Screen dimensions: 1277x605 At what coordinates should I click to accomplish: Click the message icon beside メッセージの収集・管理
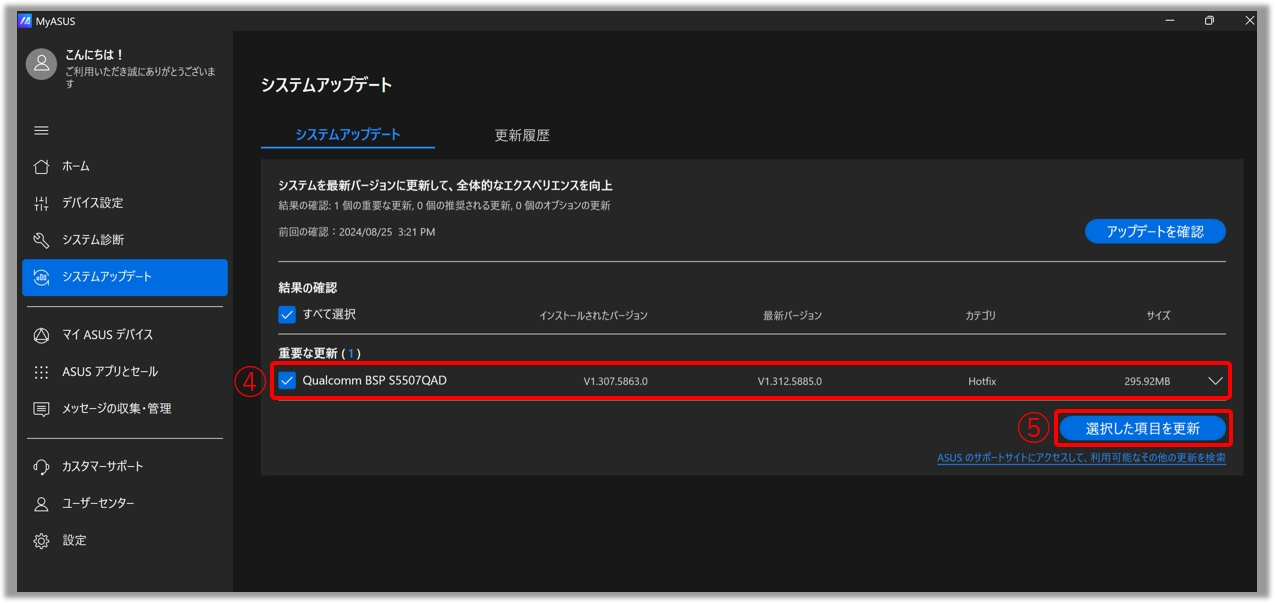(41, 409)
